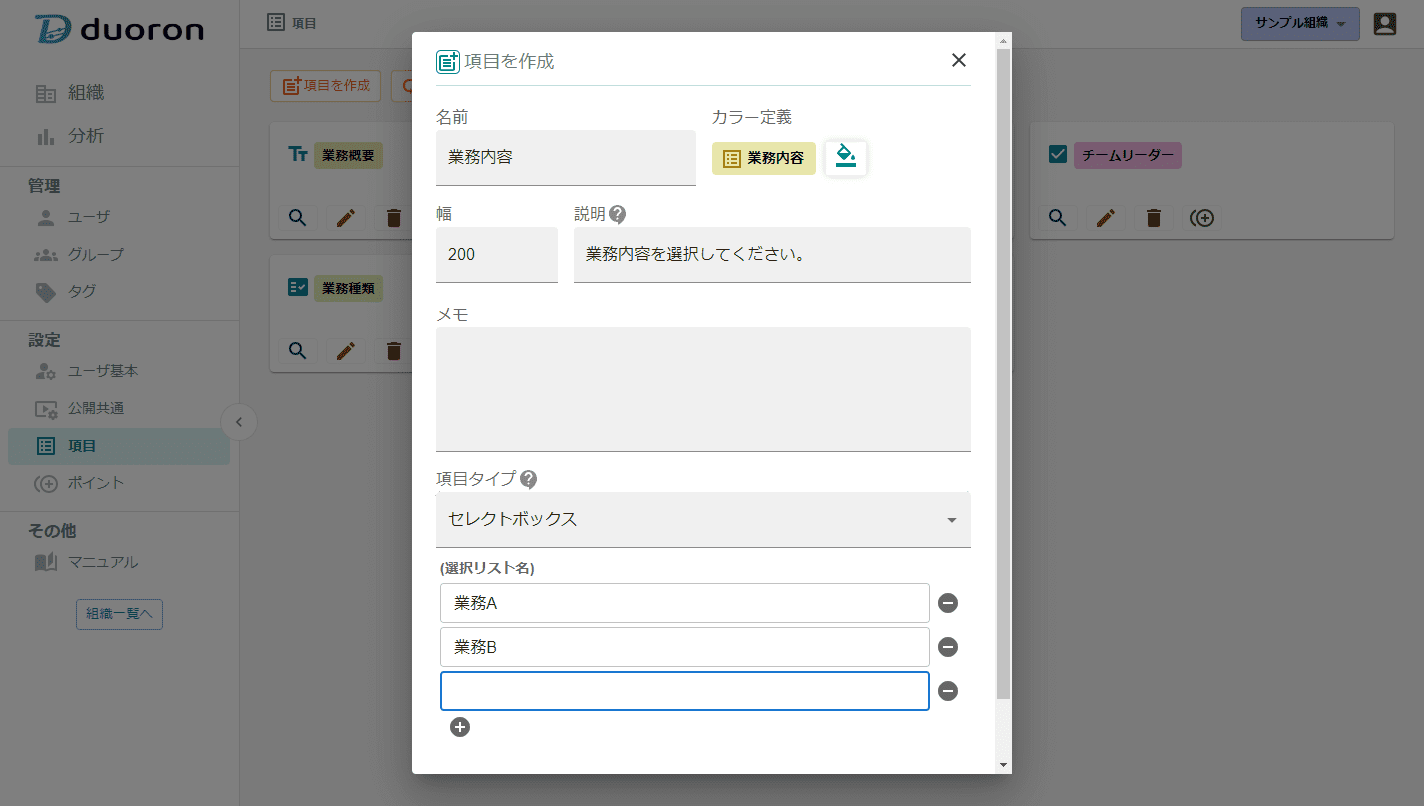Click the paint bucket color definition icon
The width and height of the screenshot is (1424, 806).
coord(846,157)
